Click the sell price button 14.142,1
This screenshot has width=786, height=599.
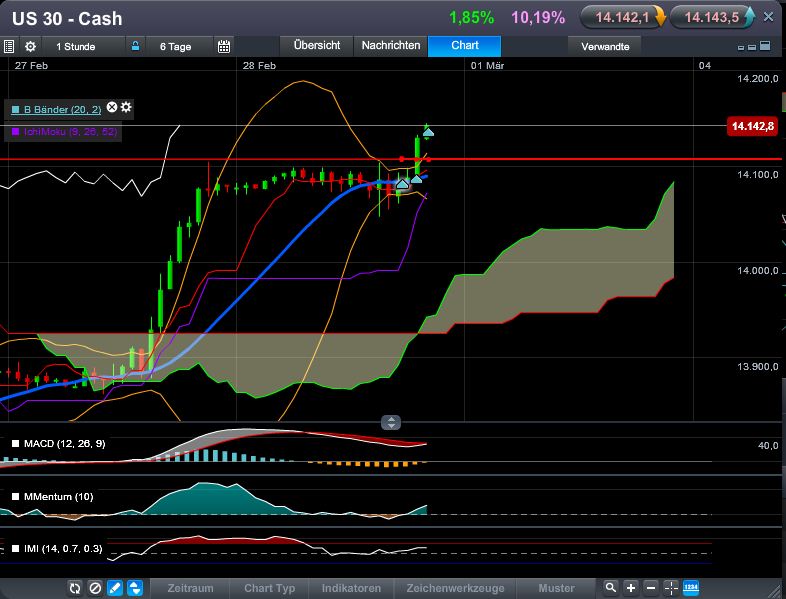click(623, 18)
